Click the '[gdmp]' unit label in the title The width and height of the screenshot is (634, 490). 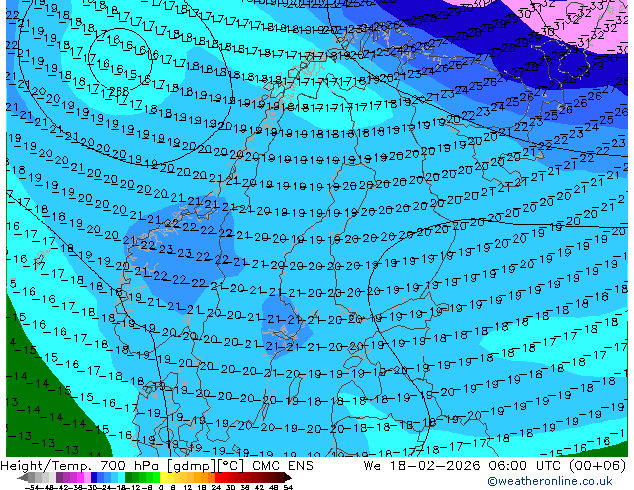click(192, 466)
